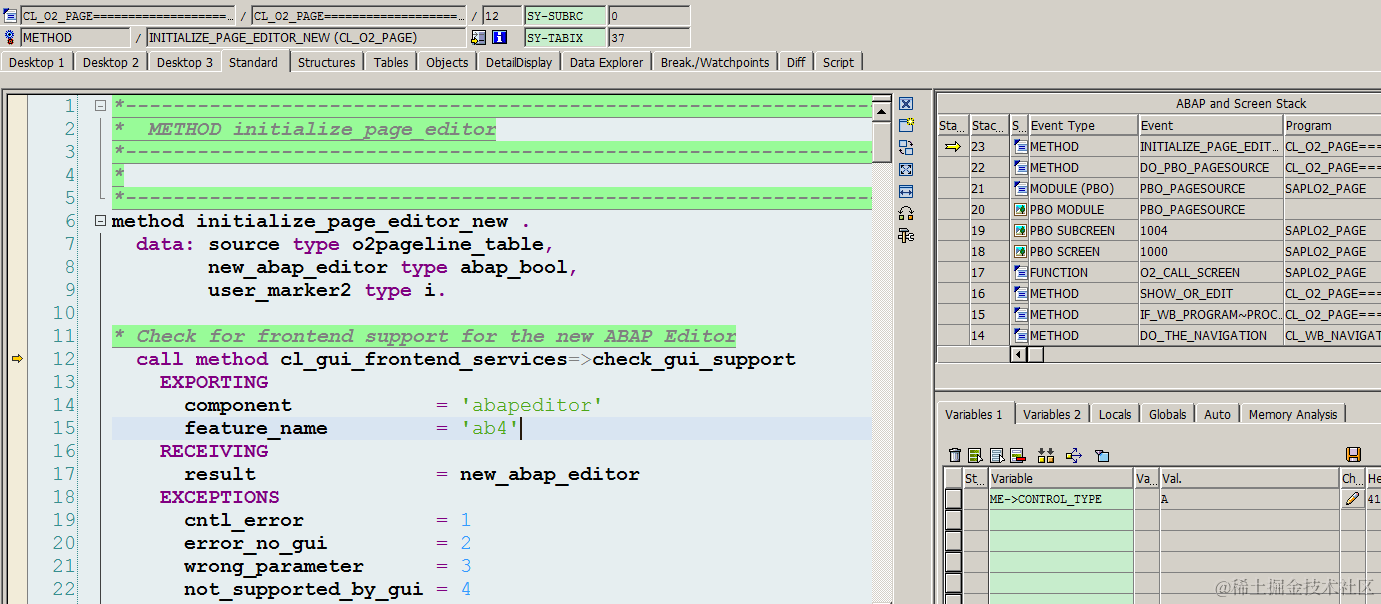Open the Break./Watchpoints tab
Image resolution: width=1381 pixels, height=604 pixels.
[x=715, y=62]
